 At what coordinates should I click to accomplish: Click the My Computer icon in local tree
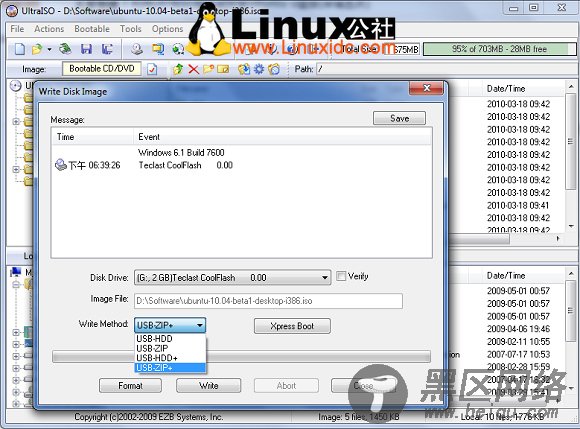pyautogui.click(x=16, y=272)
